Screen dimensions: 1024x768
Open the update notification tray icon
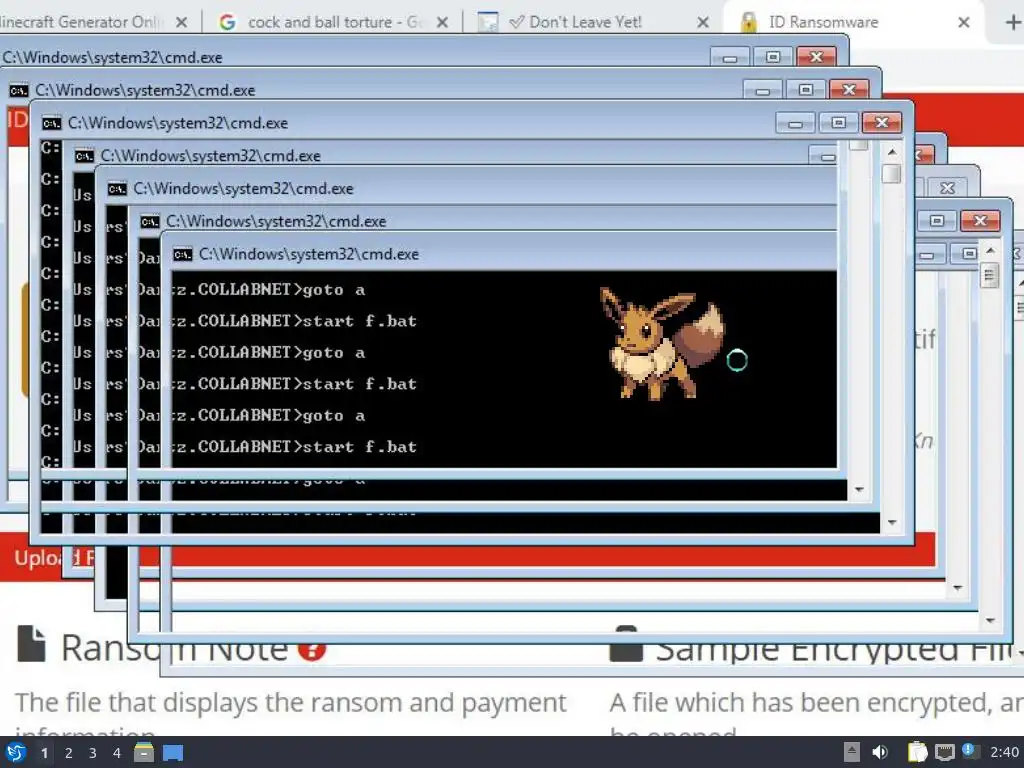point(970,751)
